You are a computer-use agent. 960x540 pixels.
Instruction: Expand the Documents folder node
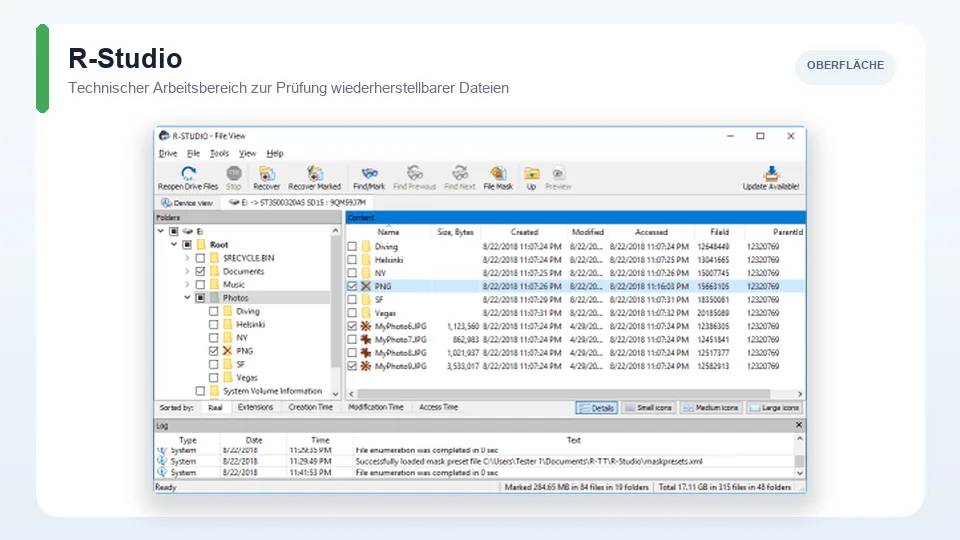187,271
